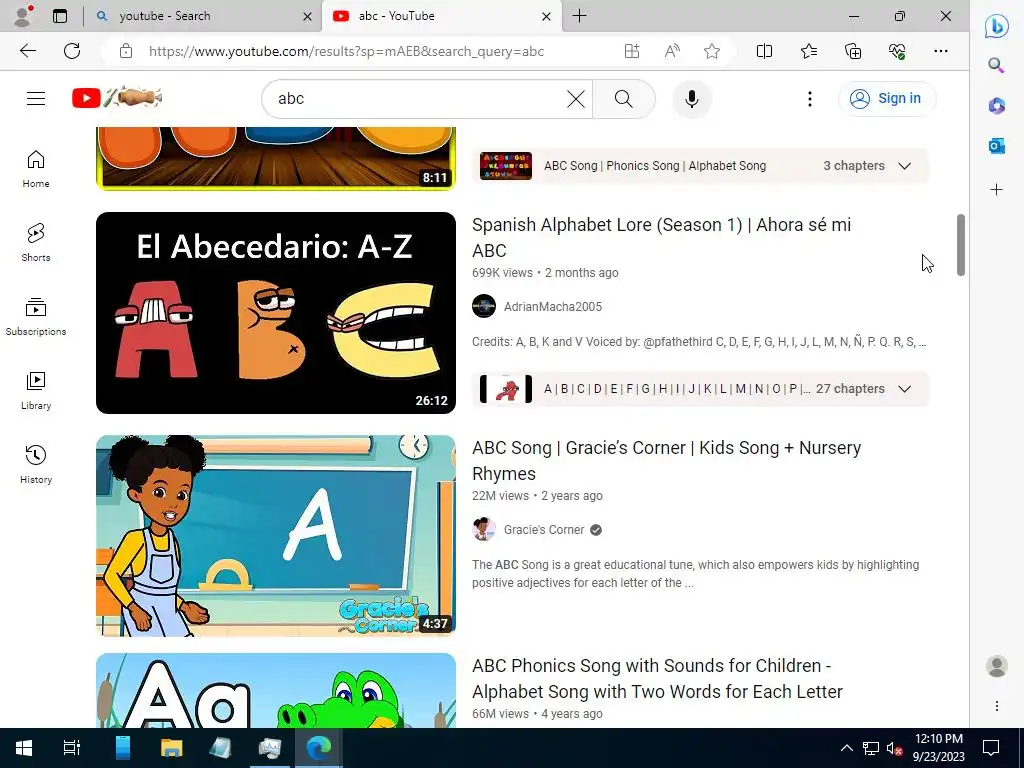
Task: Open the sidebar personal profile avatar
Action: (x=997, y=666)
